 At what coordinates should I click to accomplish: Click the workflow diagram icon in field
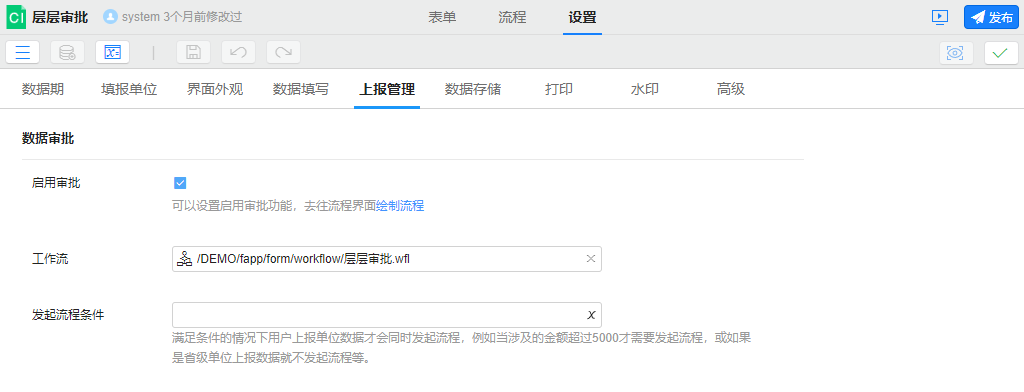coord(184,259)
